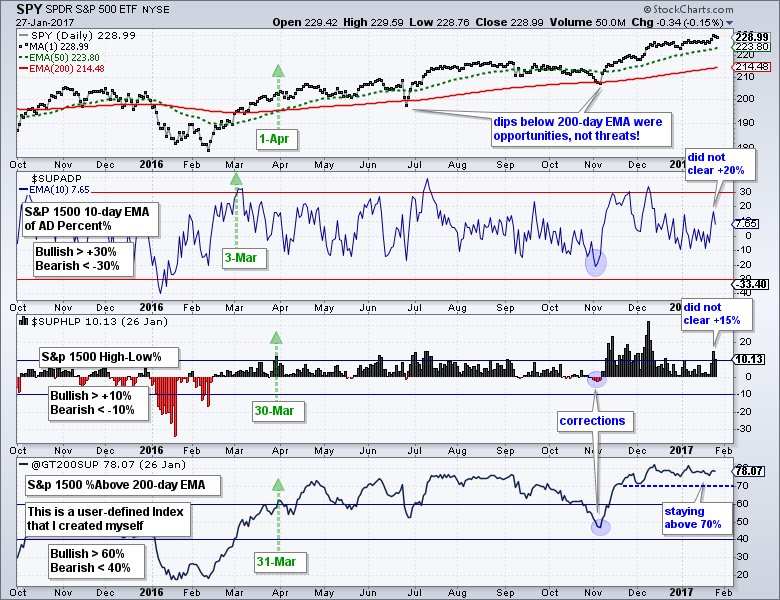This screenshot has height=600, width=780.
Task: Click the 223.80 green price tag on axis
Action: tap(753, 47)
